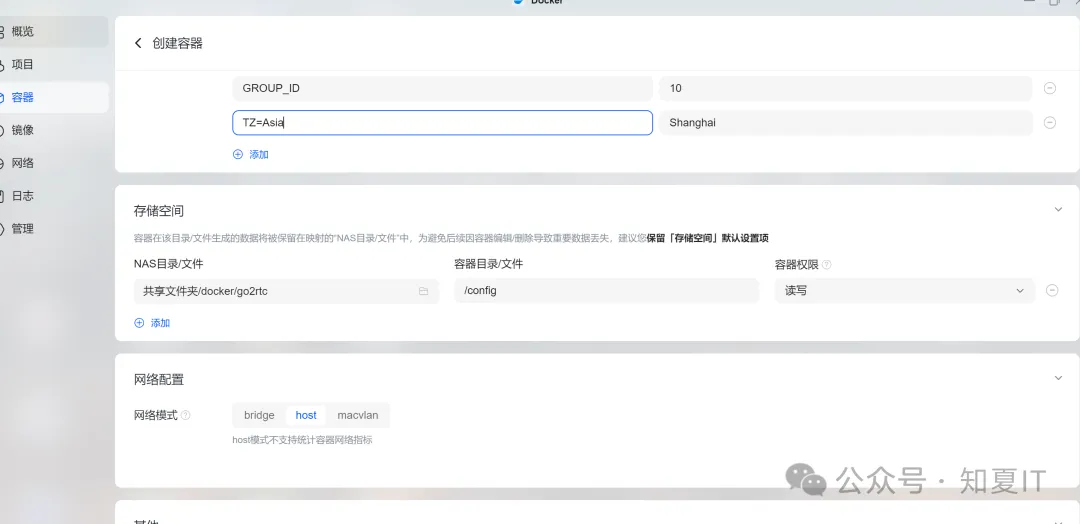Add another environment variable with 添加
This screenshot has width=1080, height=524.
[x=251, y=155]
